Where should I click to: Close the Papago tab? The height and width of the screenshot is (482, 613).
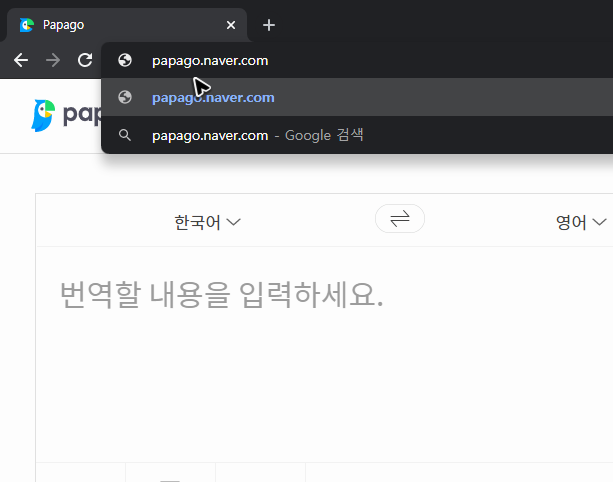(x=231, y=25)
